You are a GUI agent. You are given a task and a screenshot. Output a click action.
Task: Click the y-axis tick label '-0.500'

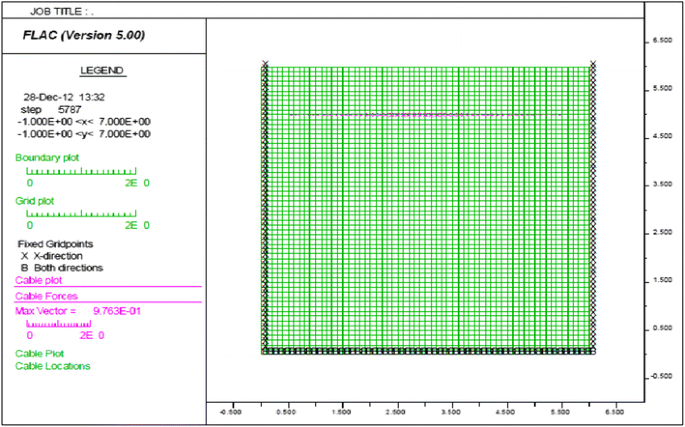point(661,376)
